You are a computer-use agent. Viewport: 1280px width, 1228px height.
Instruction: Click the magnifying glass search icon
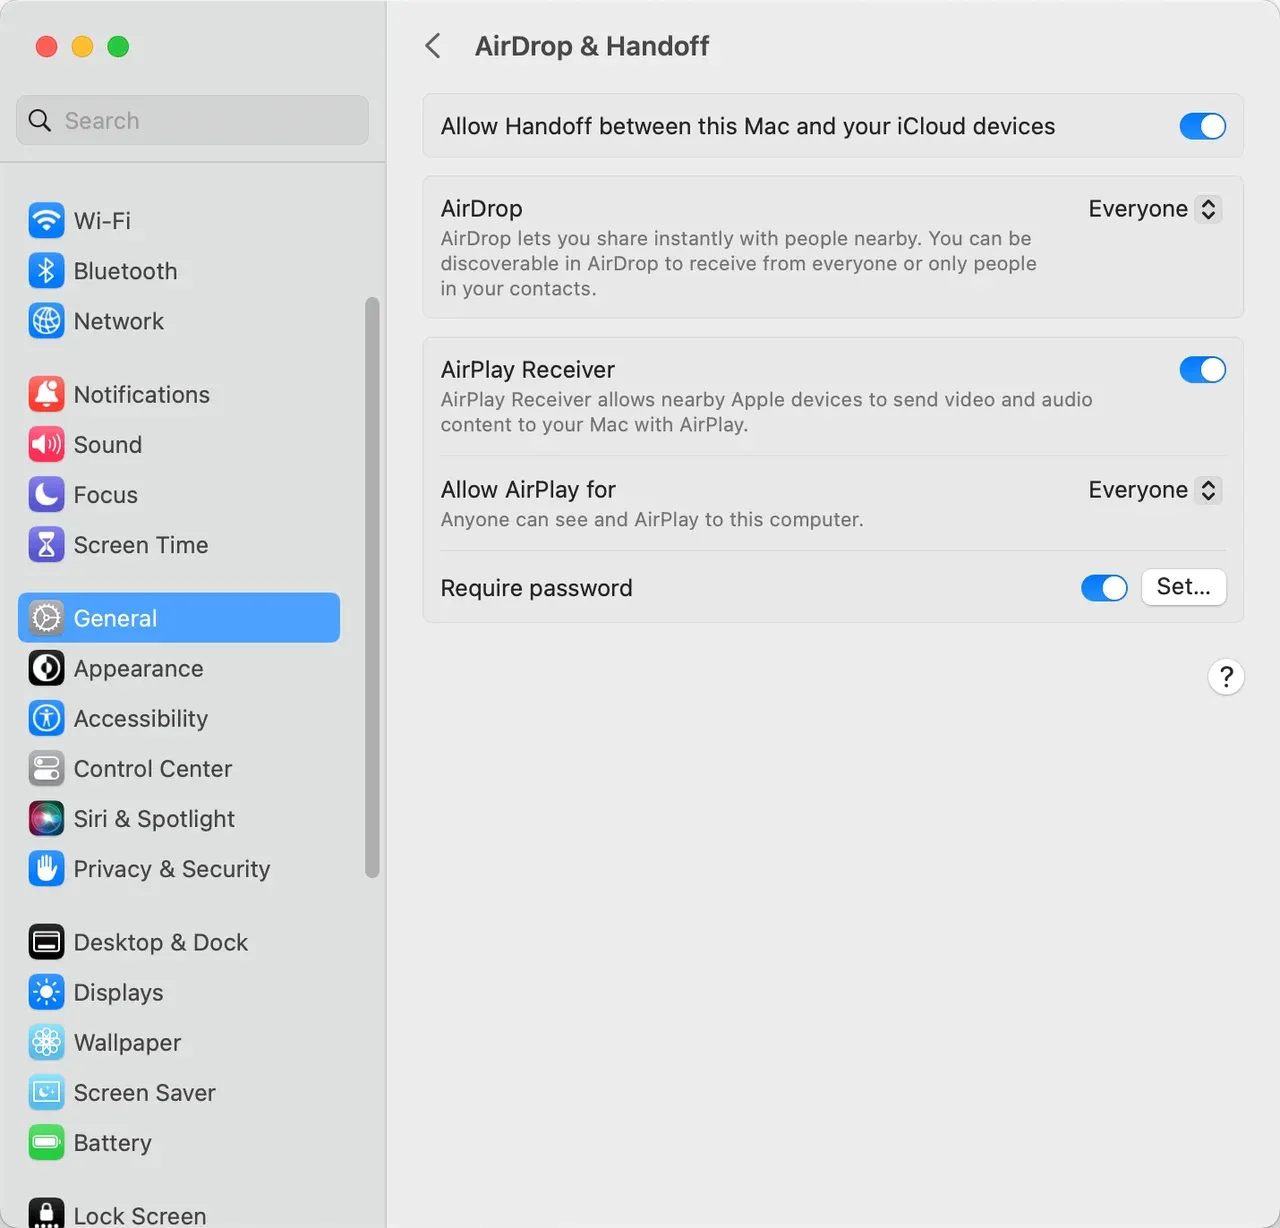pyautogui.click(x=40, y=120)
